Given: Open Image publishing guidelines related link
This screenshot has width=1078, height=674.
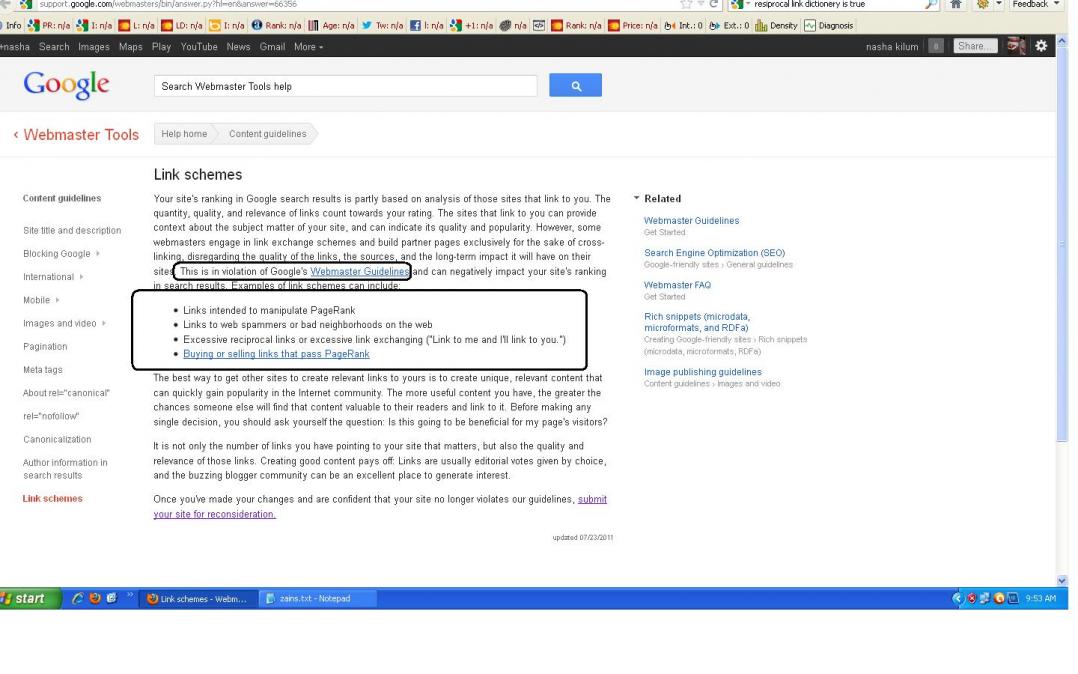Looking at the screenshot, I should (703, 372).
